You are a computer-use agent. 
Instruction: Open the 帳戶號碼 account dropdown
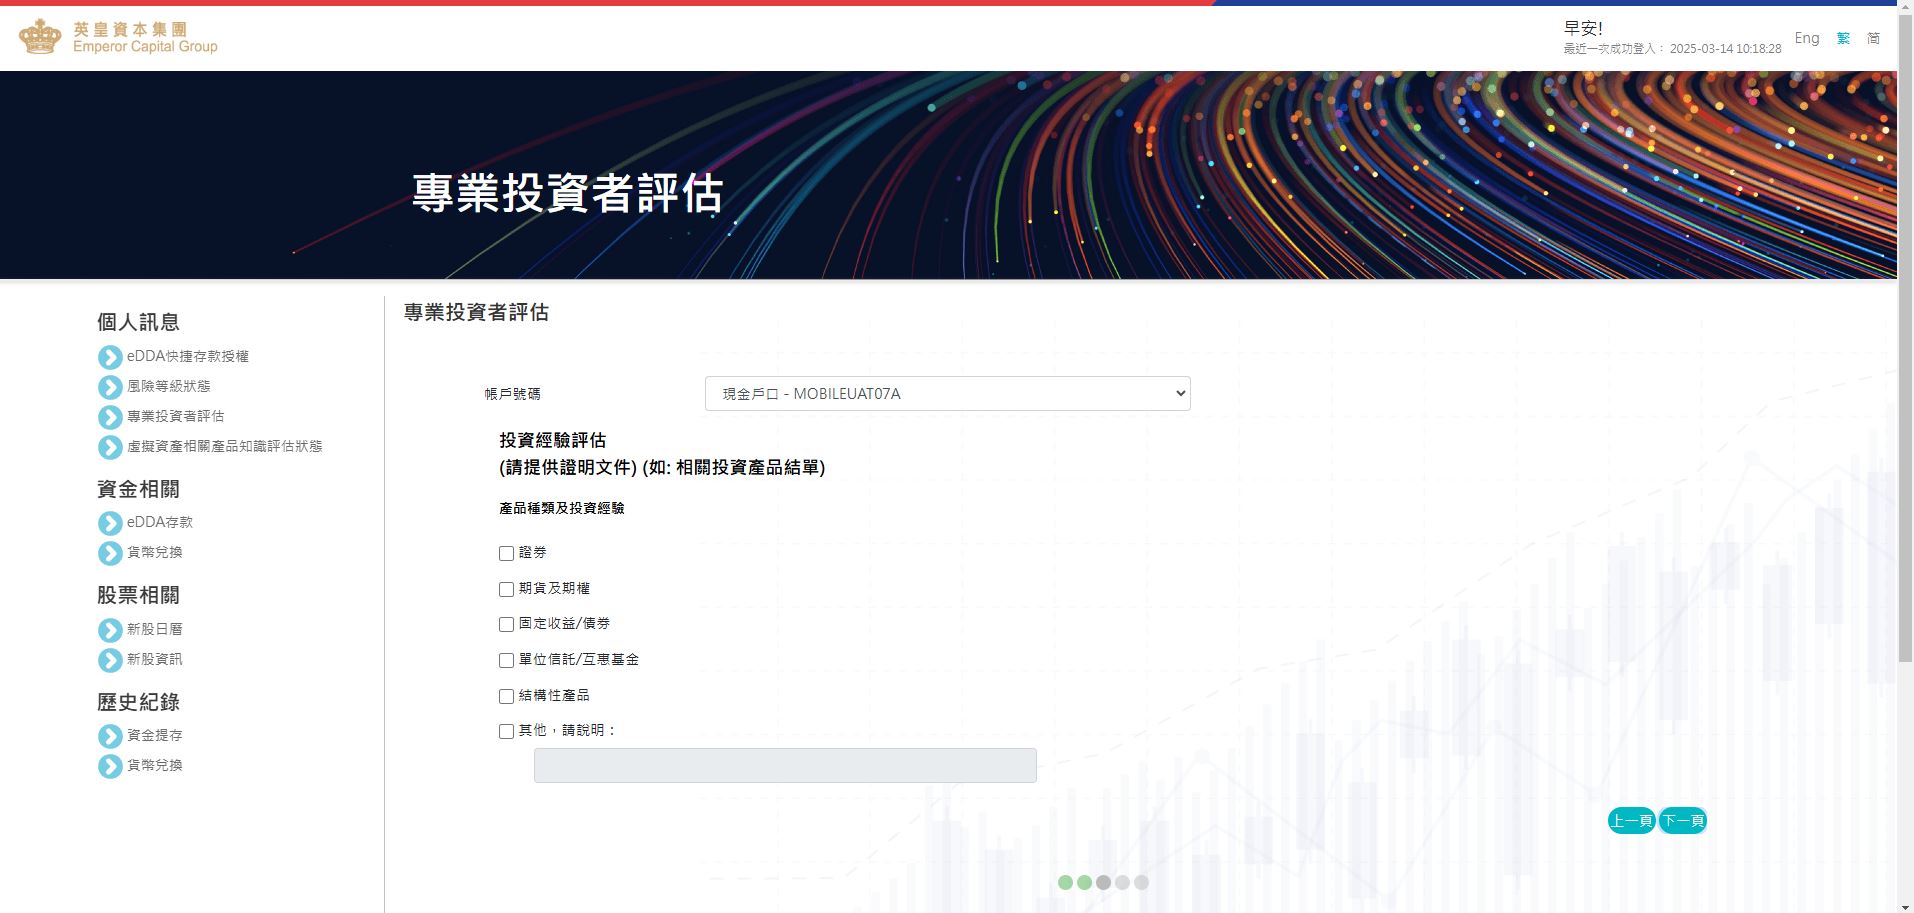[x=947, y=393]
